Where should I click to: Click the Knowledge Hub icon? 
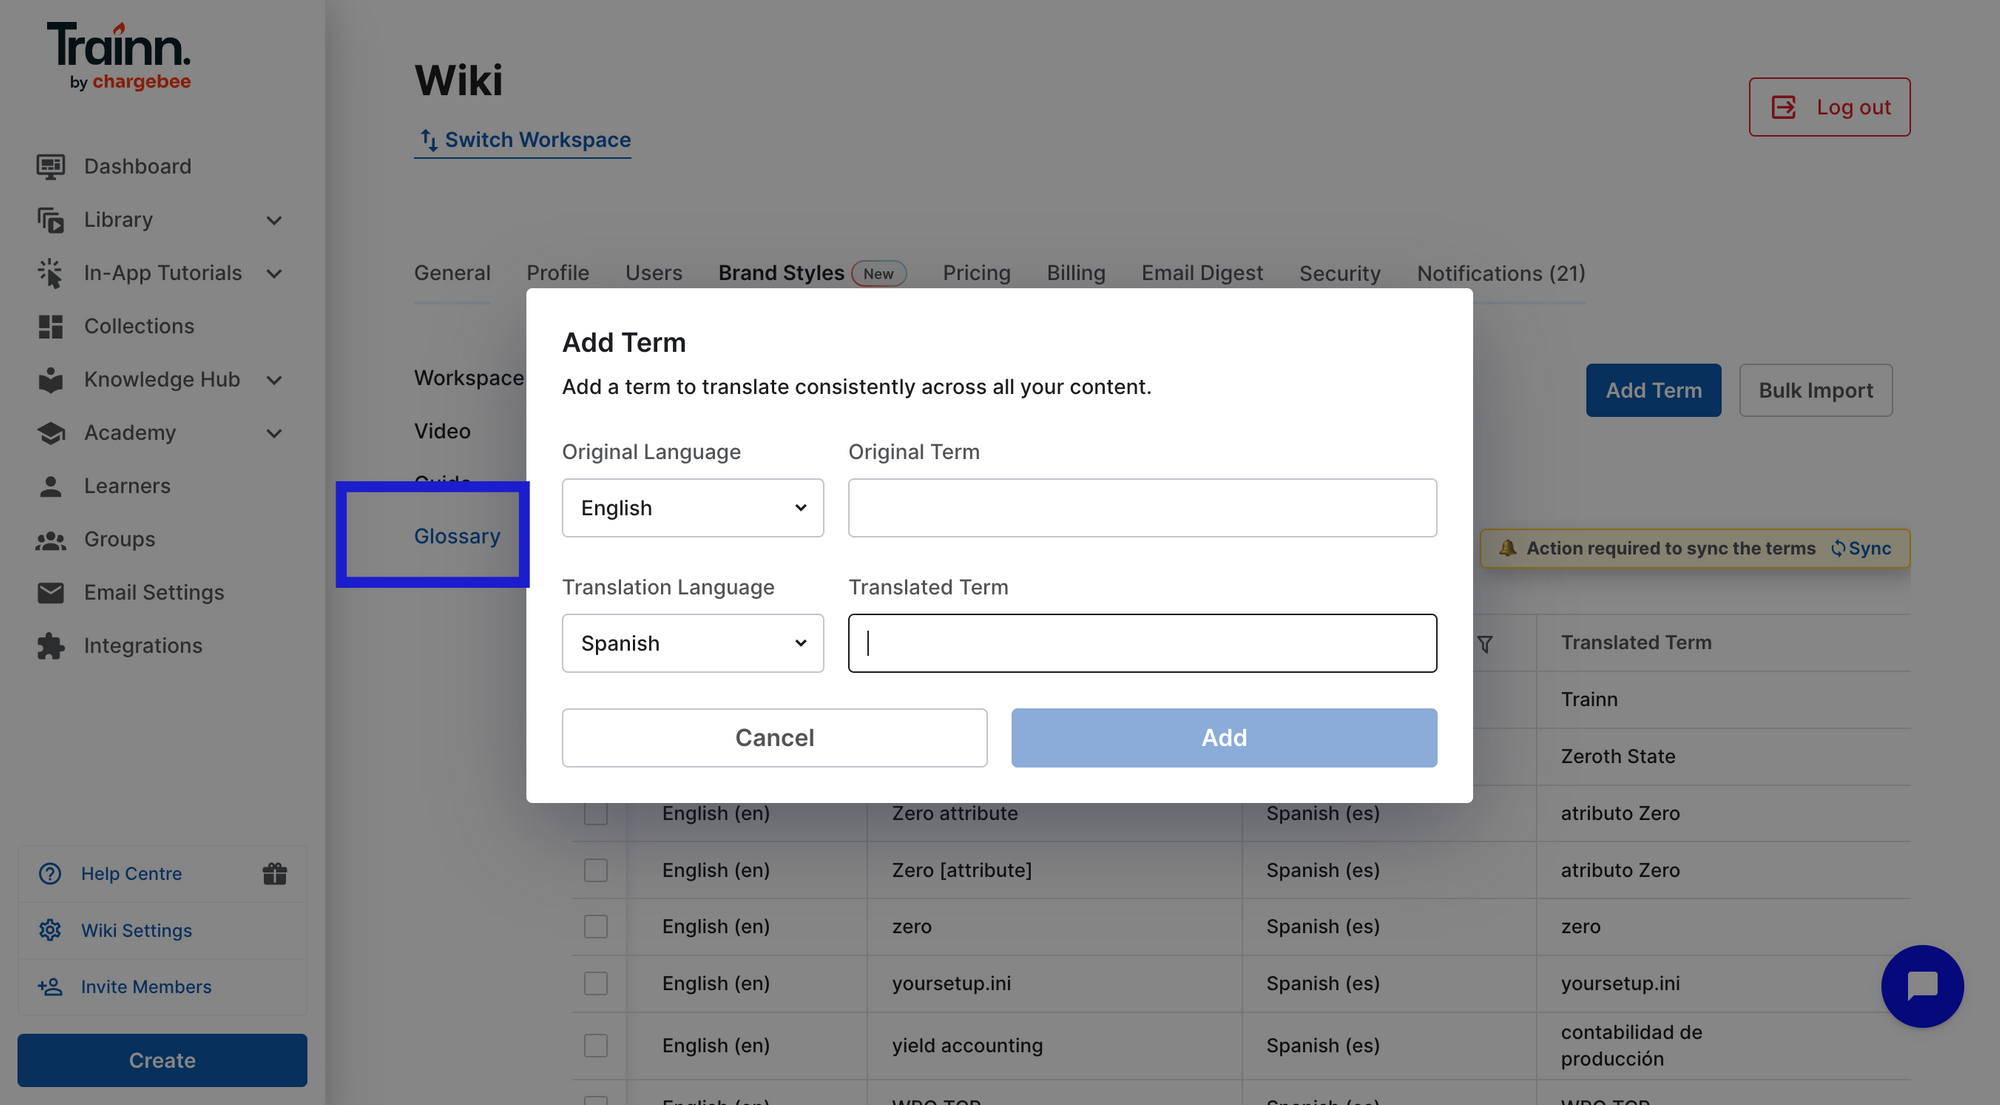(x=51, y=380)
